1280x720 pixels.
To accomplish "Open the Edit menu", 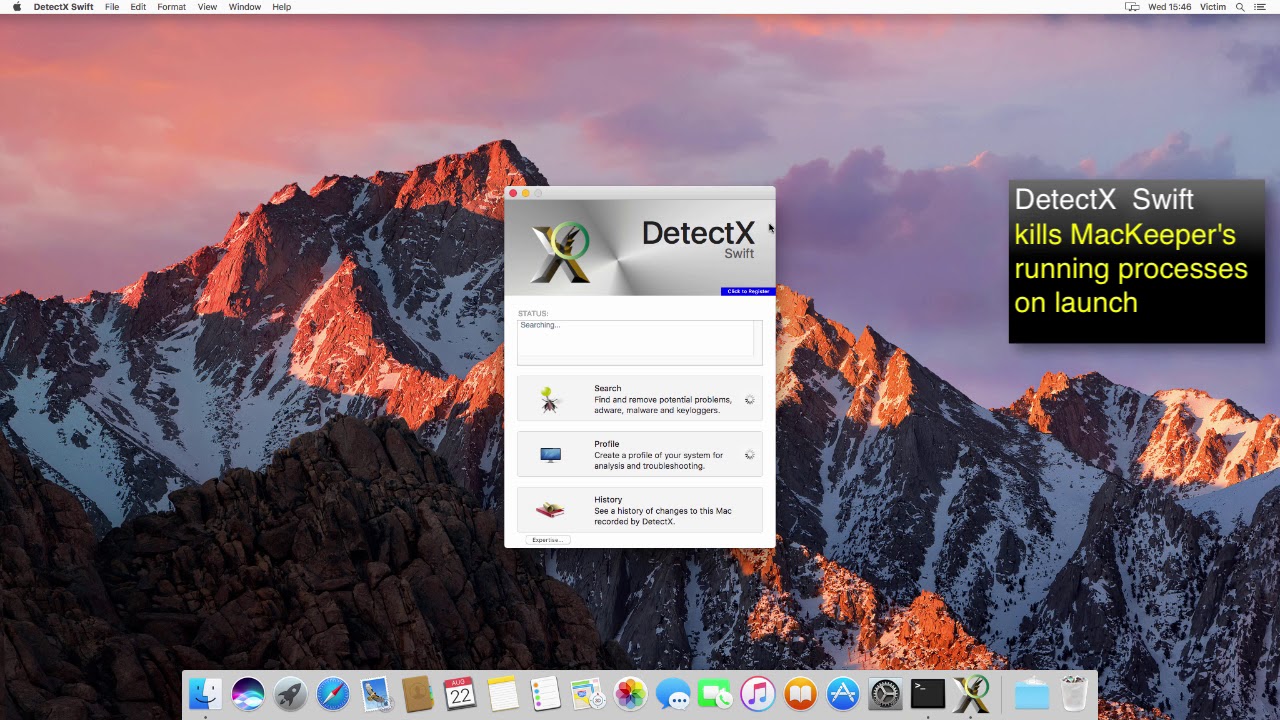I will point(138,7).
